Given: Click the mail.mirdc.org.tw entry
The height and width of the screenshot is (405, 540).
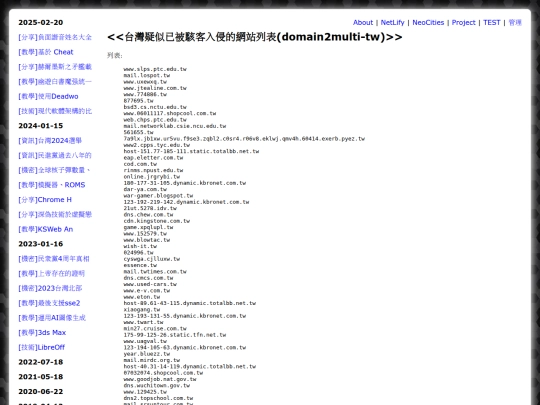Looking at the screenshot, I should 152,360.
